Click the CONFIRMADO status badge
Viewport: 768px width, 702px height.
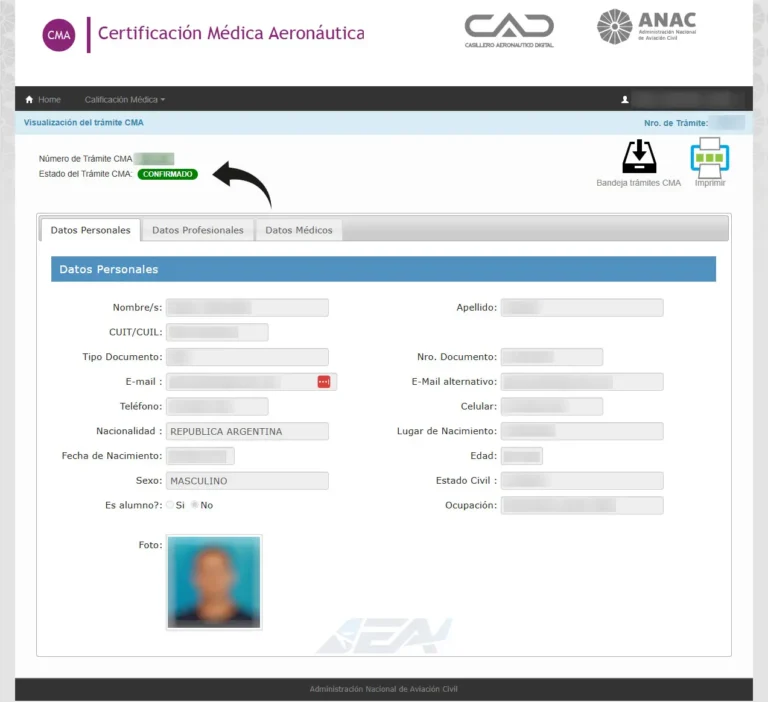[x=168, y=174]
